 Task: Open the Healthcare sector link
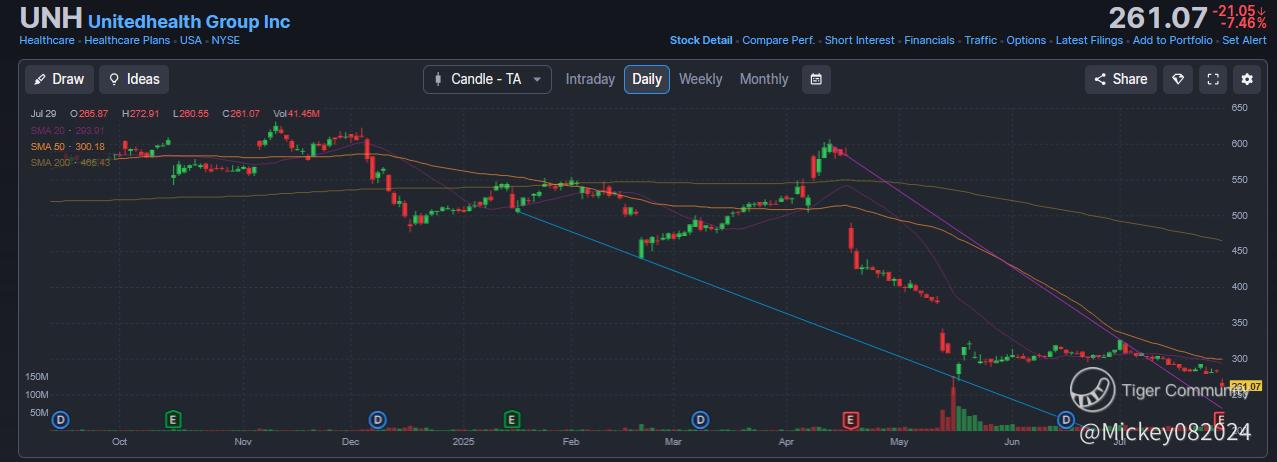47,41
